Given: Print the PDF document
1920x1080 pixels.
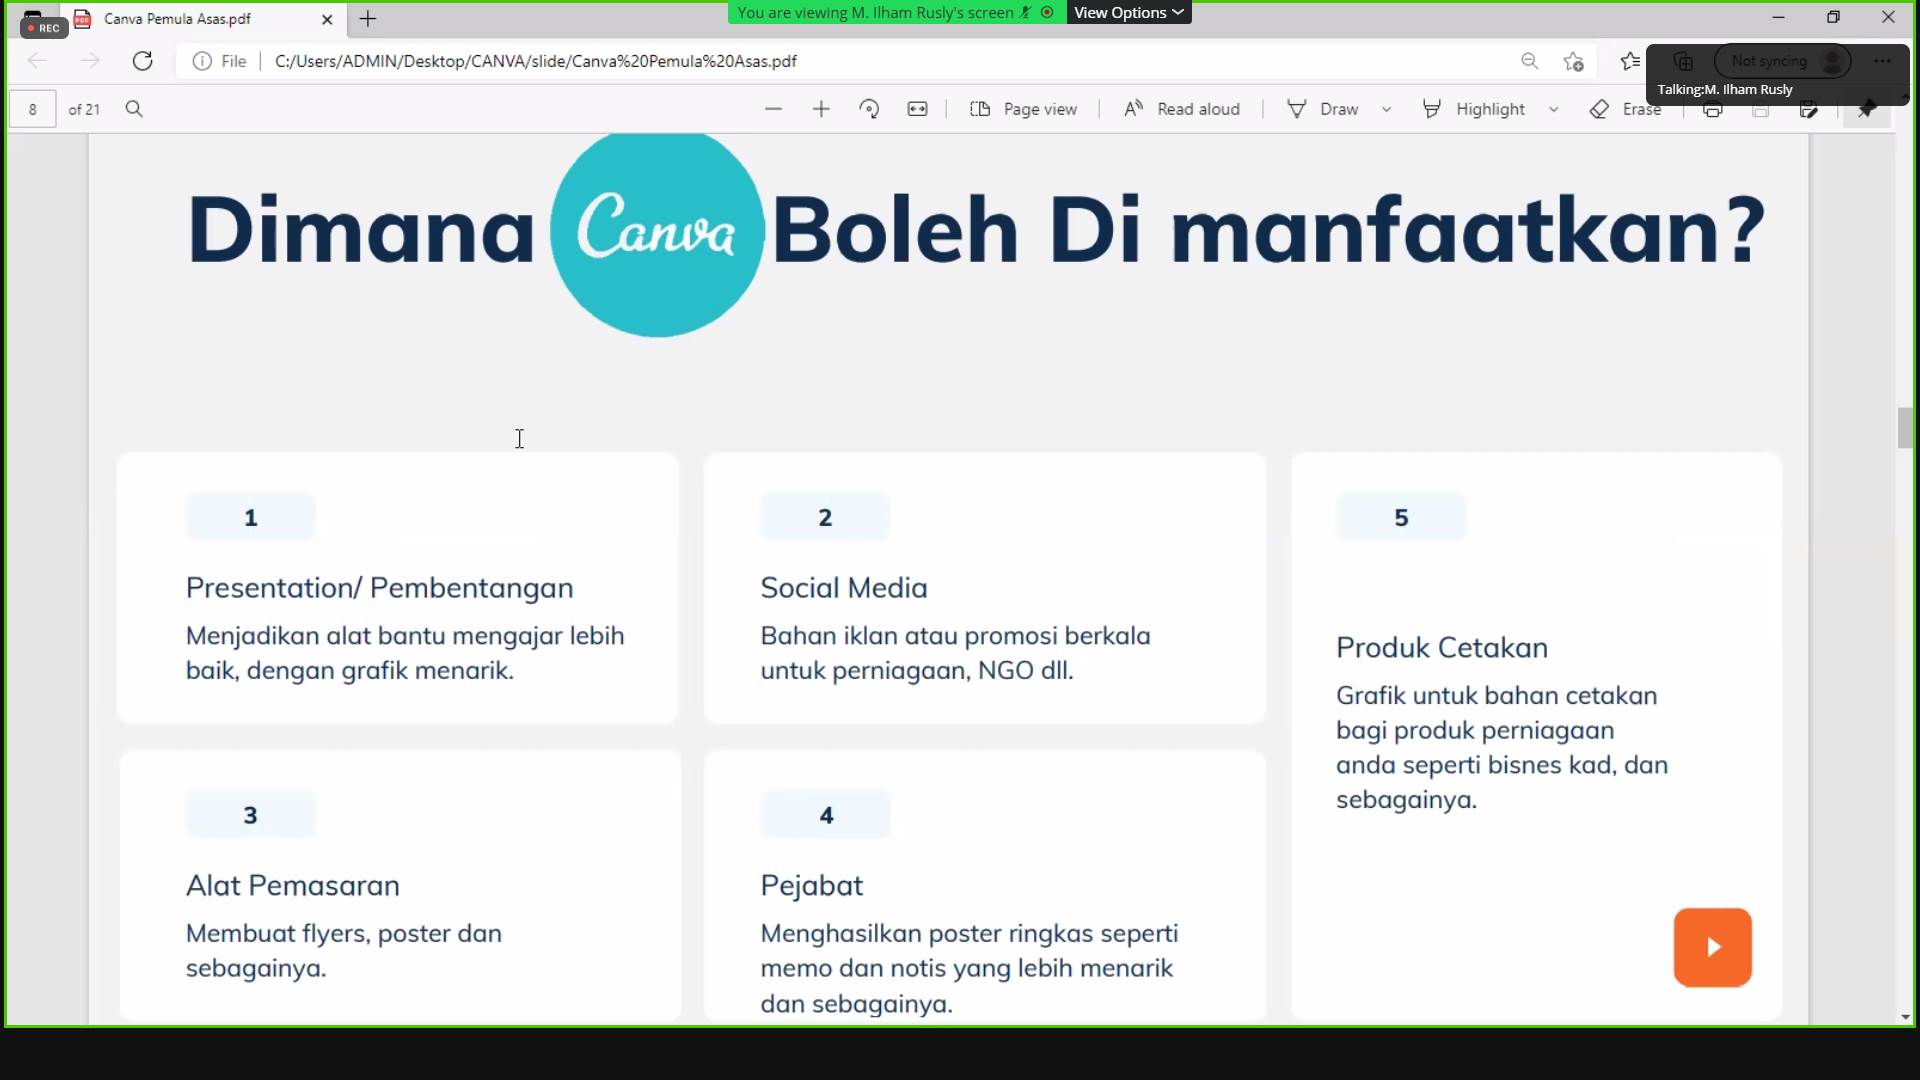Looking at the screenshot, I should tap(1713, 109).
